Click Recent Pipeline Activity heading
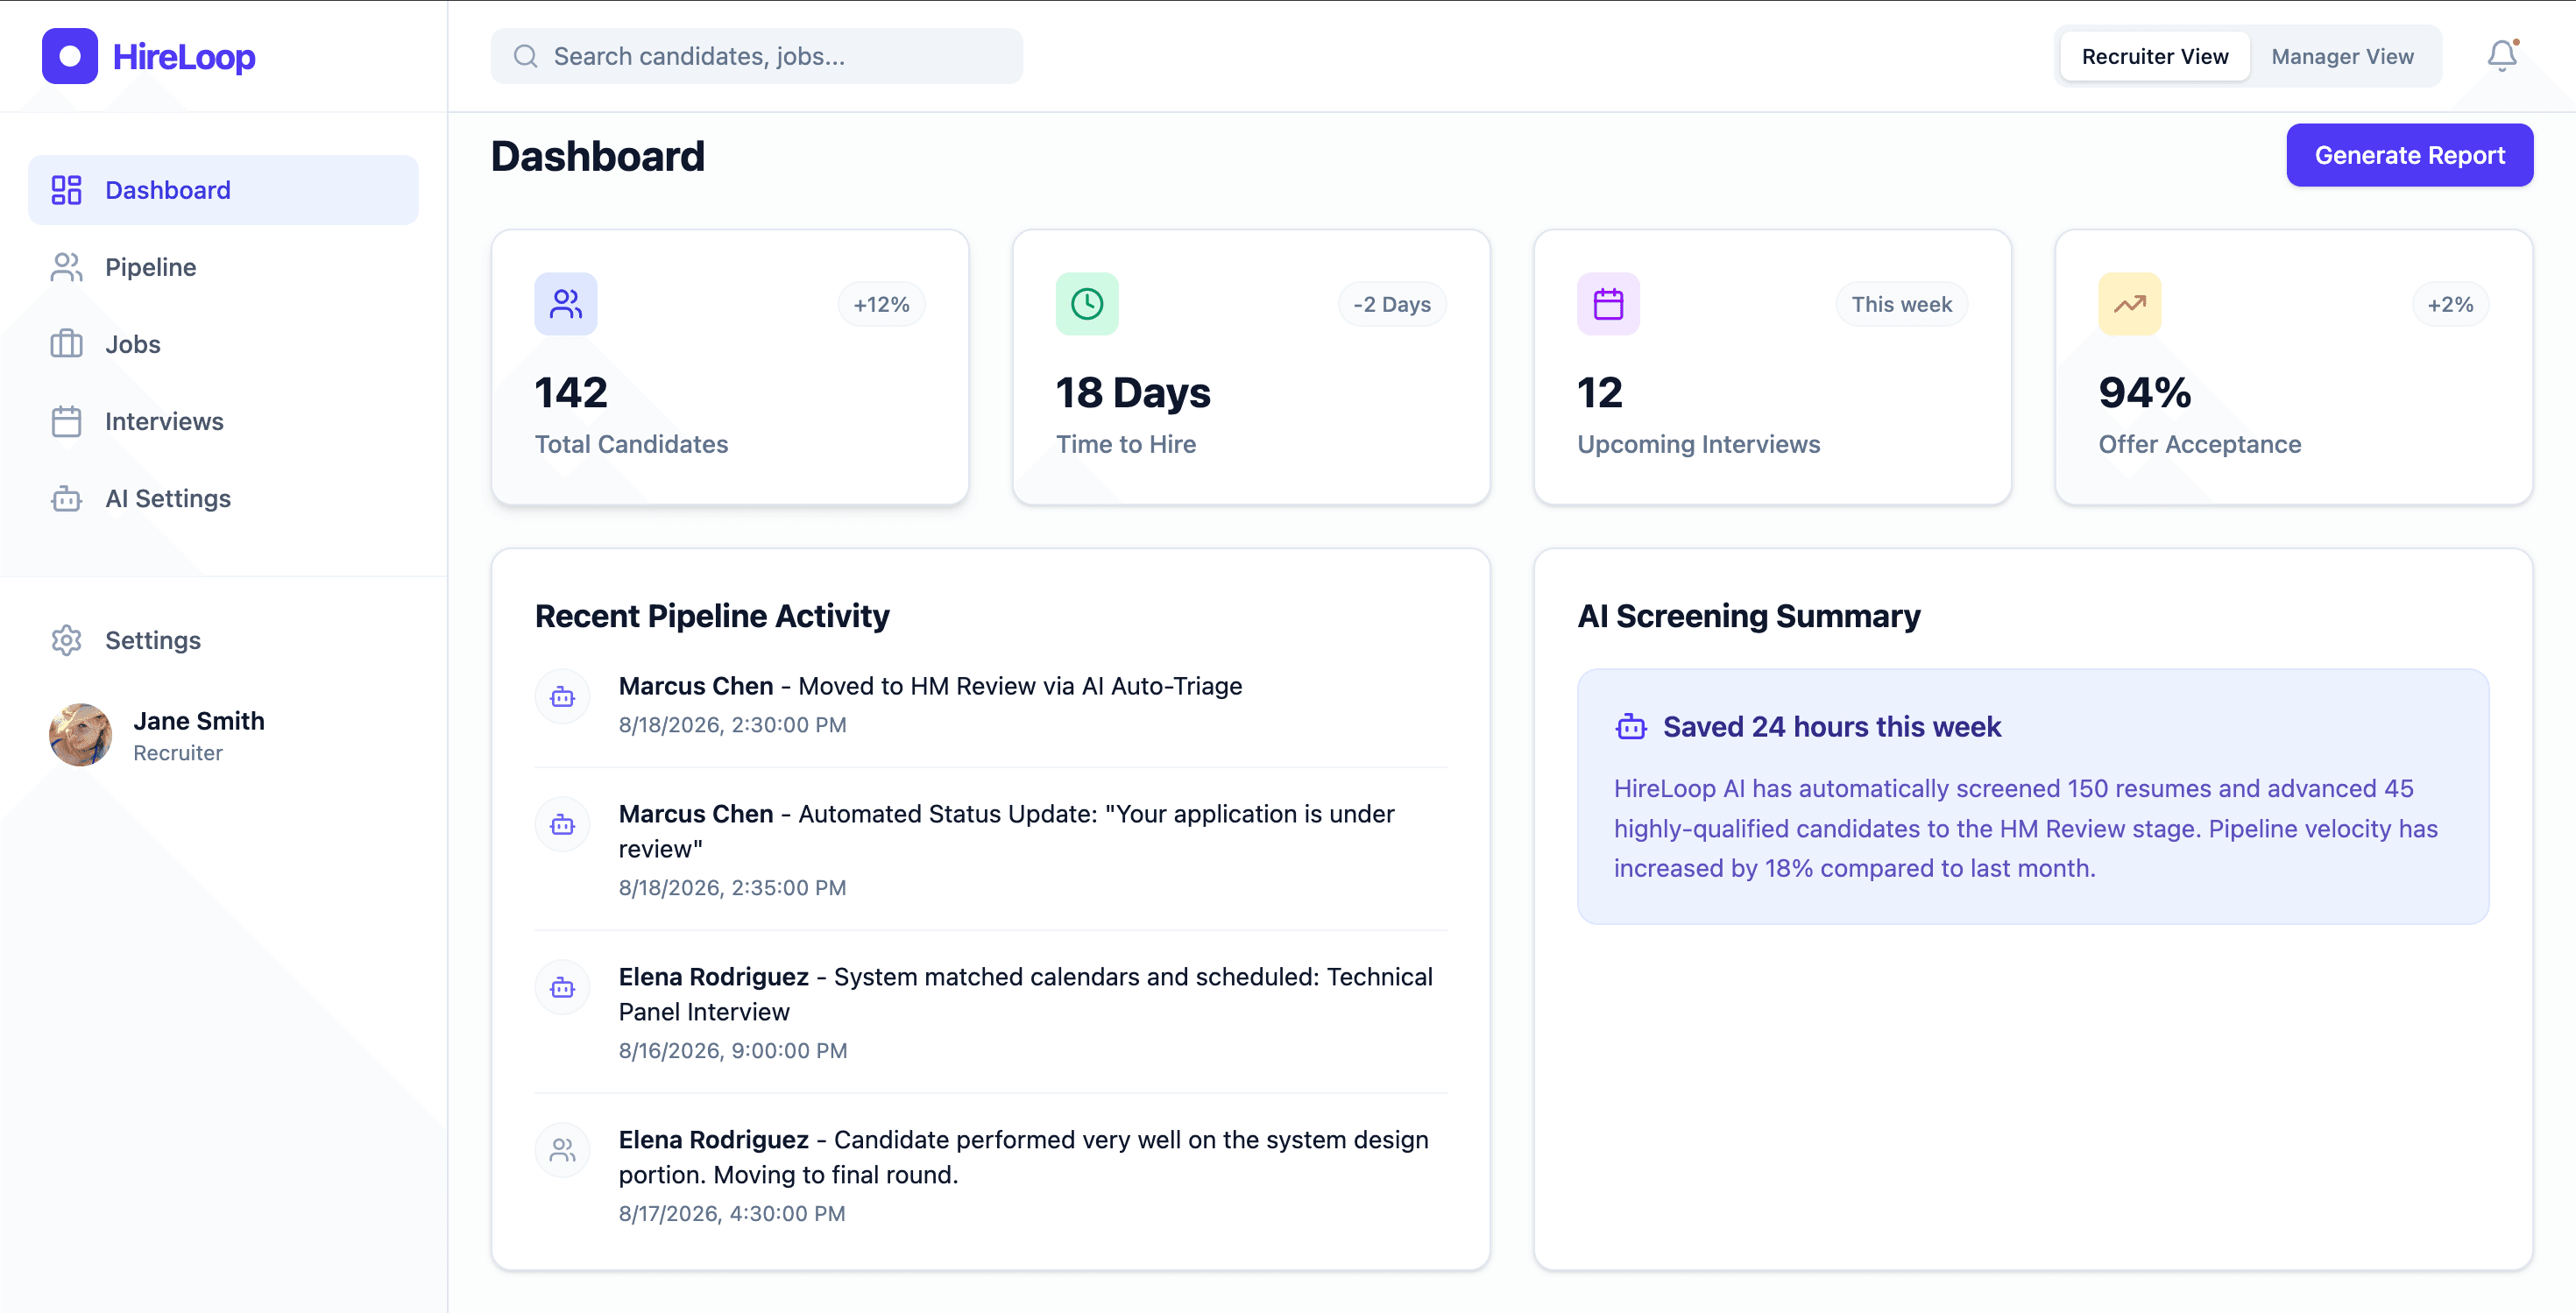Image resolution: width=2576 pixels, height=1313 pixels. [x=711, y=616]
